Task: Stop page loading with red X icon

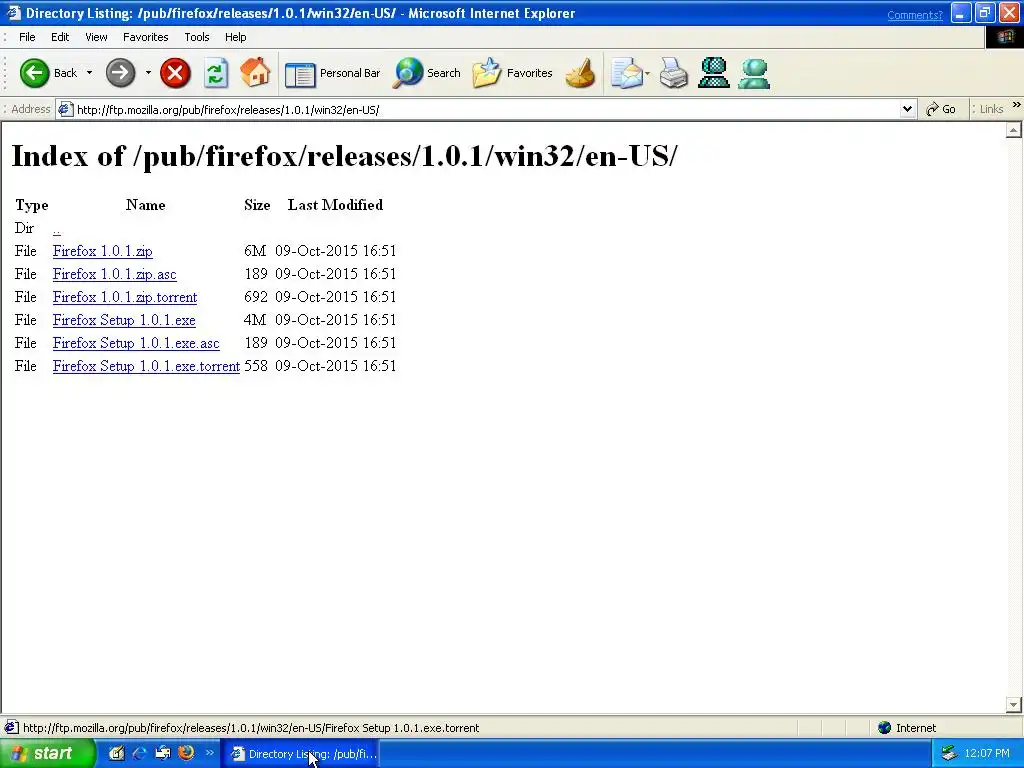Action: pos(175,72)
